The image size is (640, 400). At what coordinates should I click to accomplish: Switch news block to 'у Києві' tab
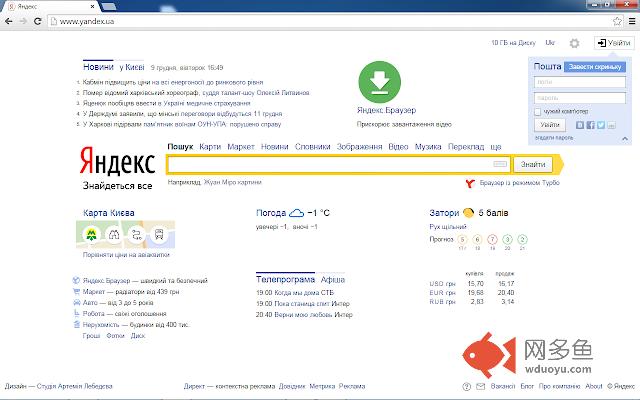click(132, 67)
